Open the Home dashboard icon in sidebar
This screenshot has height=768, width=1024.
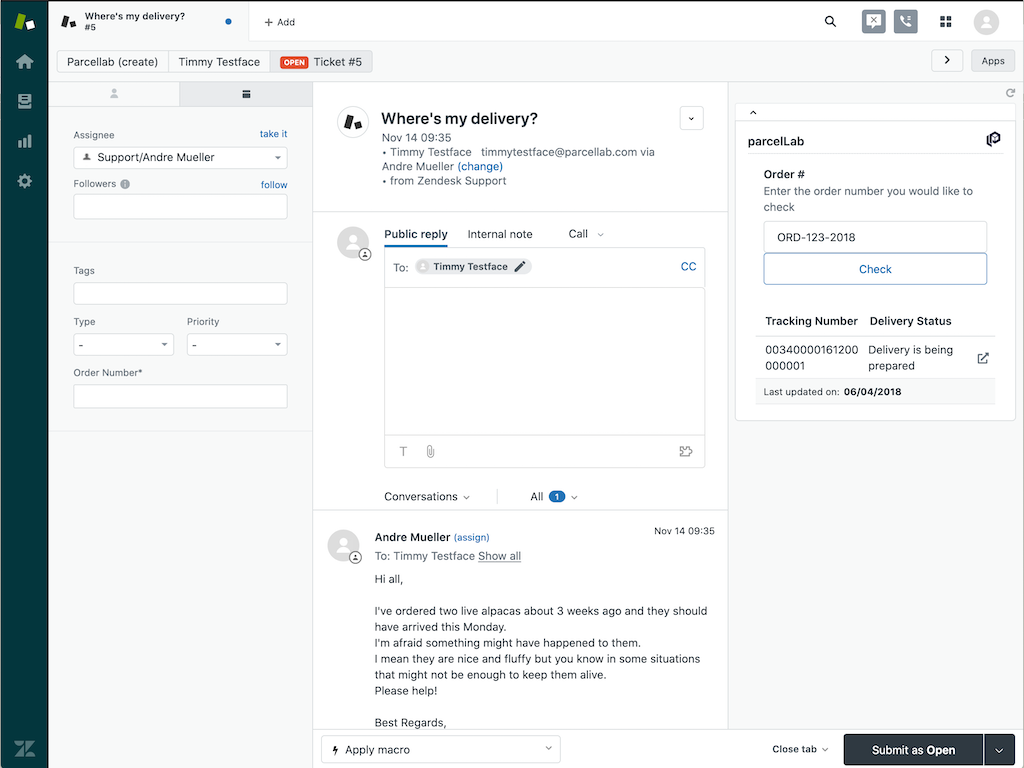pos(24,62)
